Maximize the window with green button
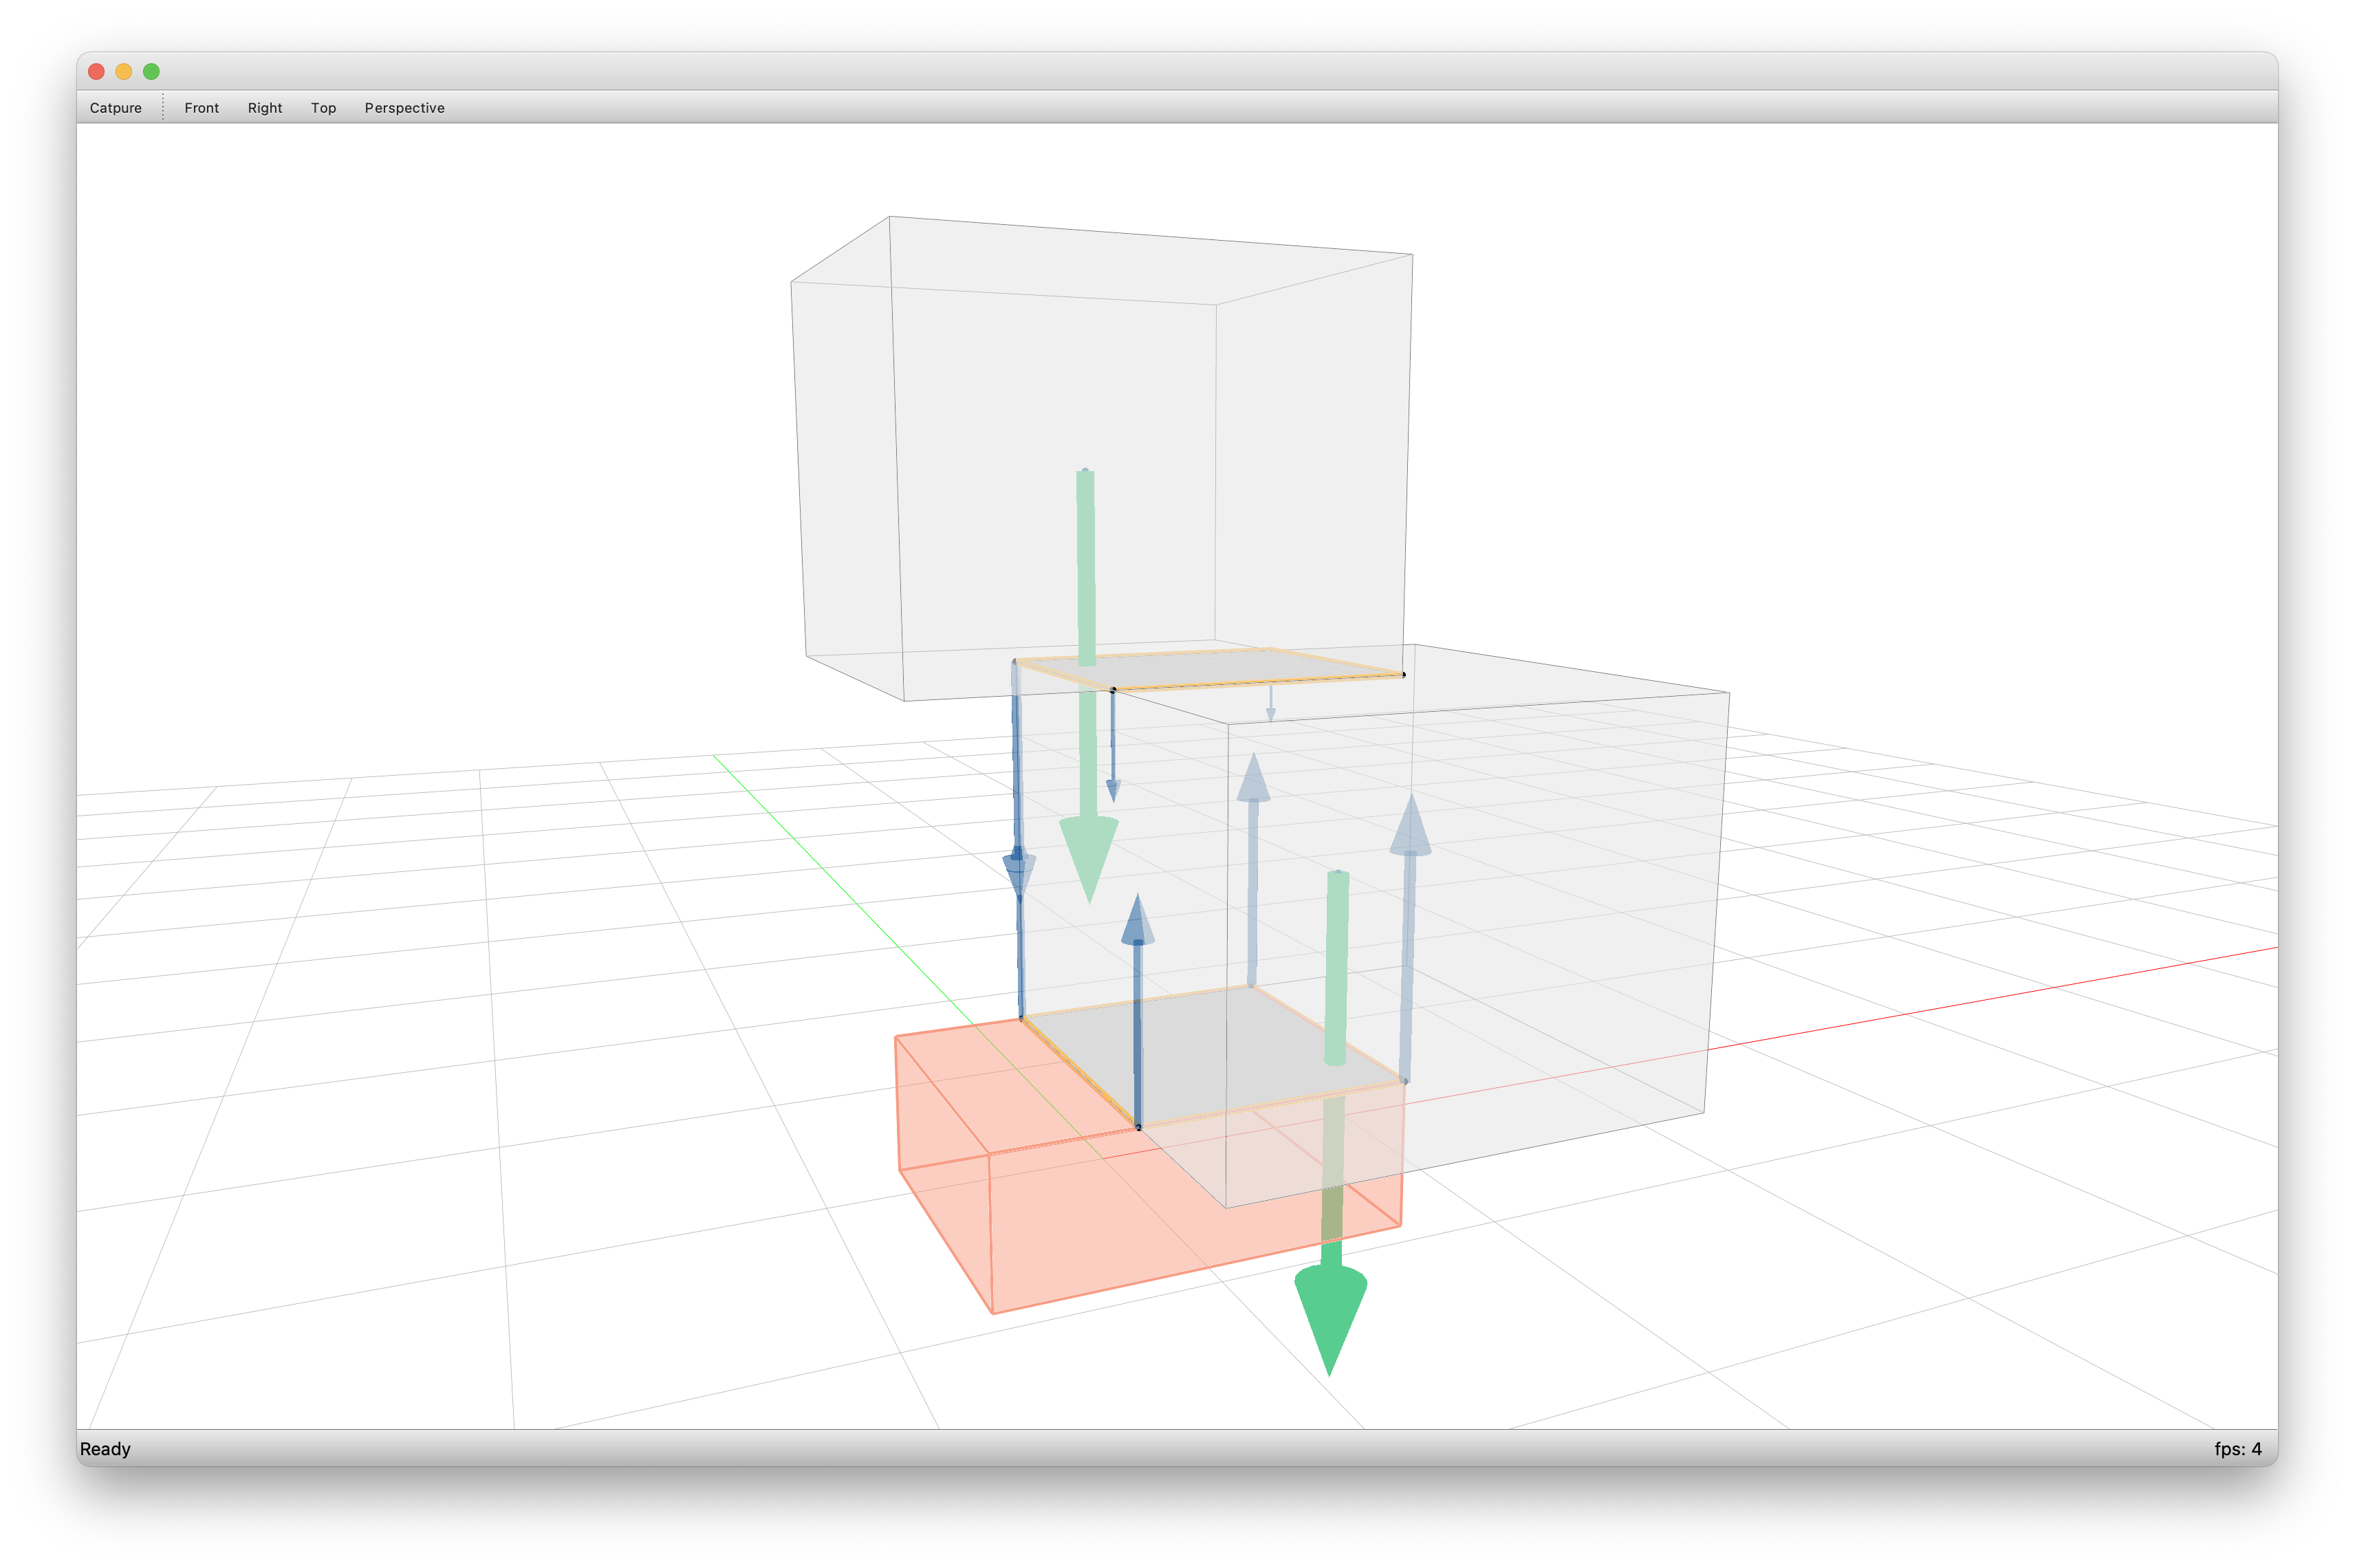The width and height of the screenshot is (2355, 1568). [151, 71]
